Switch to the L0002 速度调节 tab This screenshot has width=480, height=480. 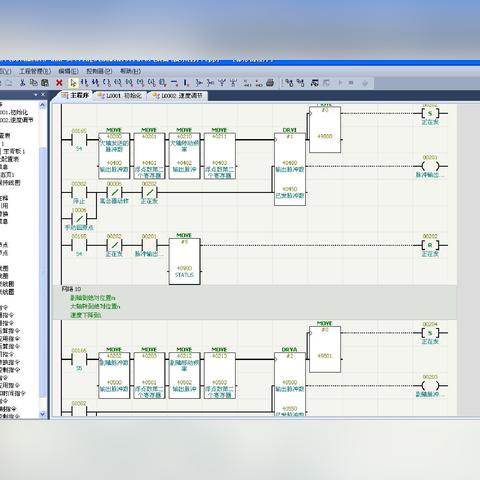click(178, 96)
